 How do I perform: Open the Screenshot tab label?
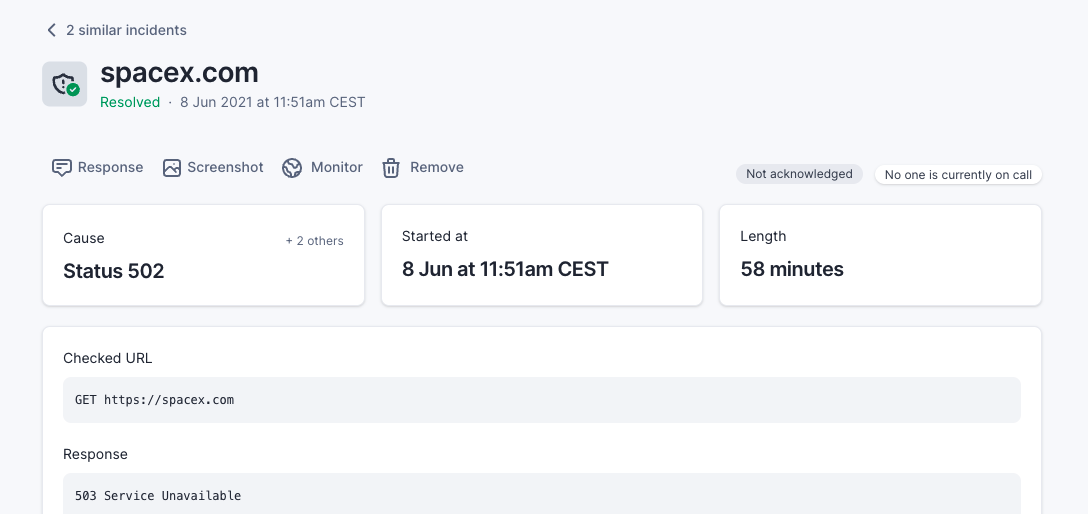225,167
